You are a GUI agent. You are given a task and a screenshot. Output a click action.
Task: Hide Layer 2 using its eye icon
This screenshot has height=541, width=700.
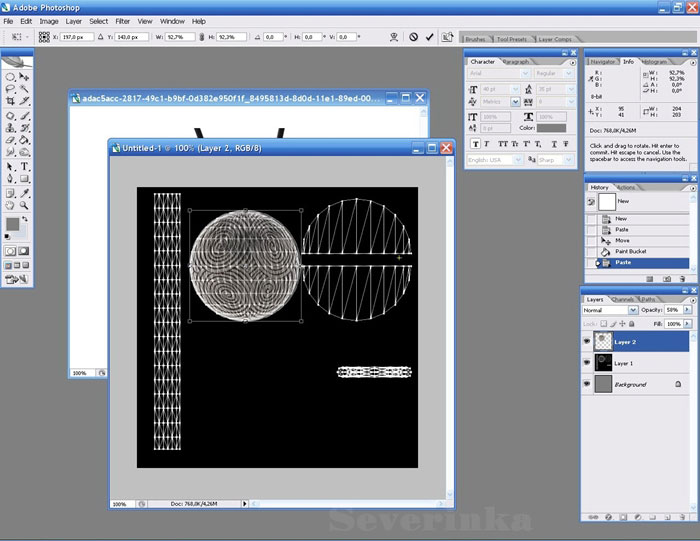587,342
